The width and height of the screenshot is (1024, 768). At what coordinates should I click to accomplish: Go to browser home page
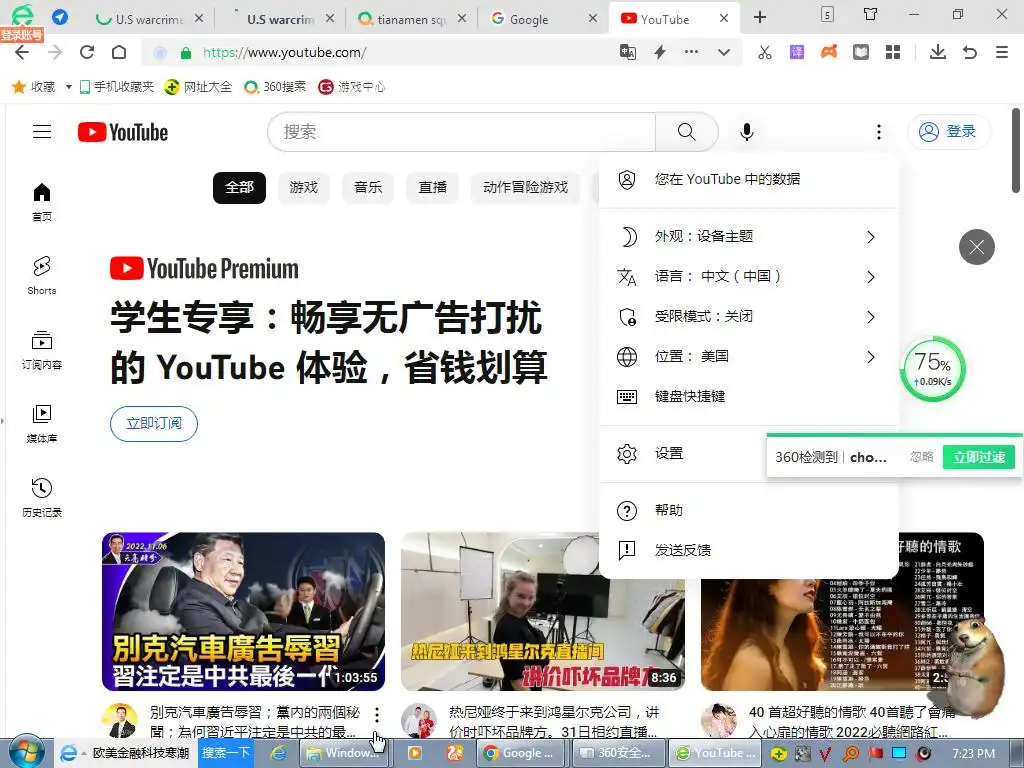119,52
